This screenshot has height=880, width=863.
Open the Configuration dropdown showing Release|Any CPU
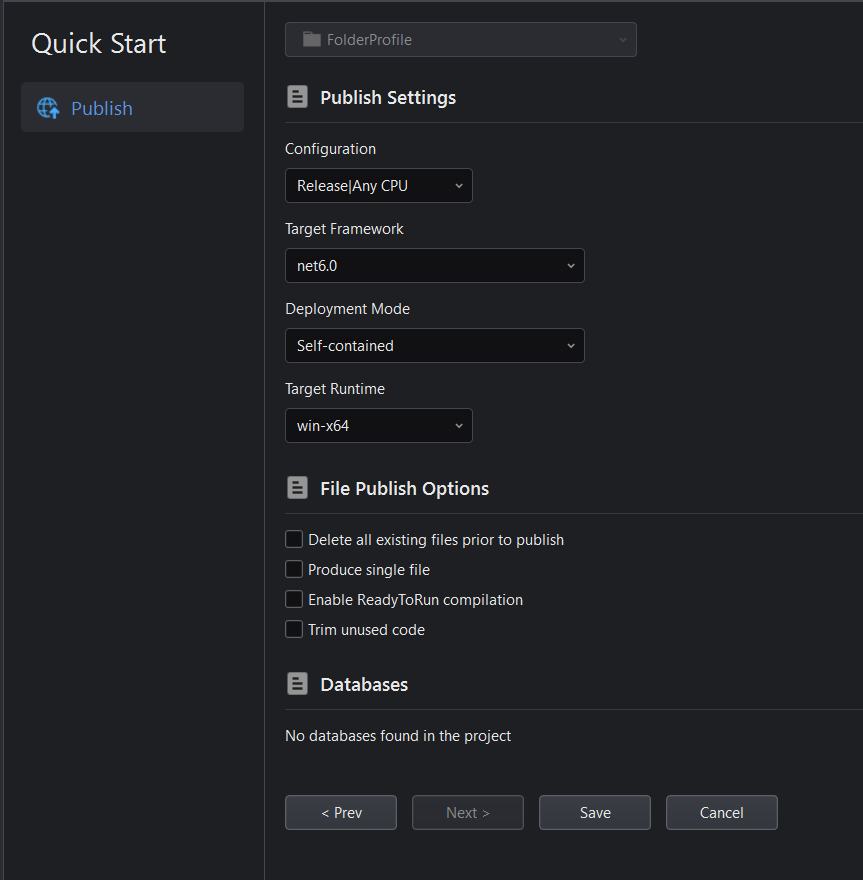pyautogui.click(x=378, y=186)
